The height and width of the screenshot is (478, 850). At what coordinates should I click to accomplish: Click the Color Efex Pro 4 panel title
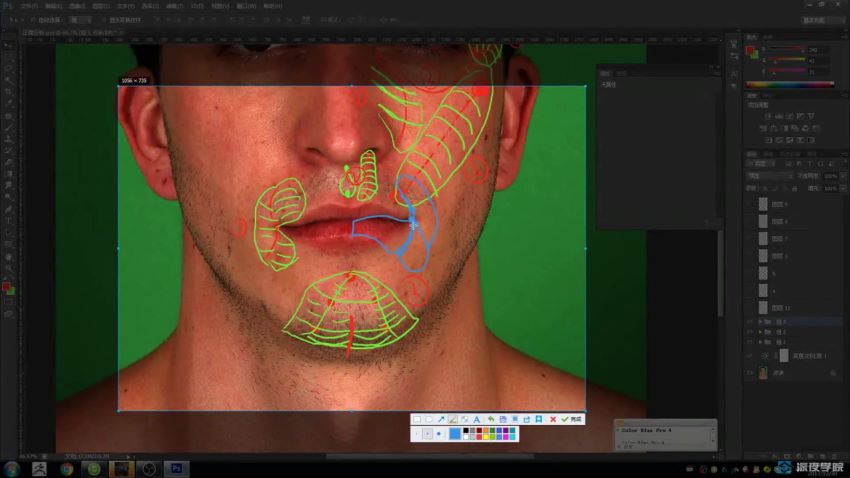click(647, 430)
